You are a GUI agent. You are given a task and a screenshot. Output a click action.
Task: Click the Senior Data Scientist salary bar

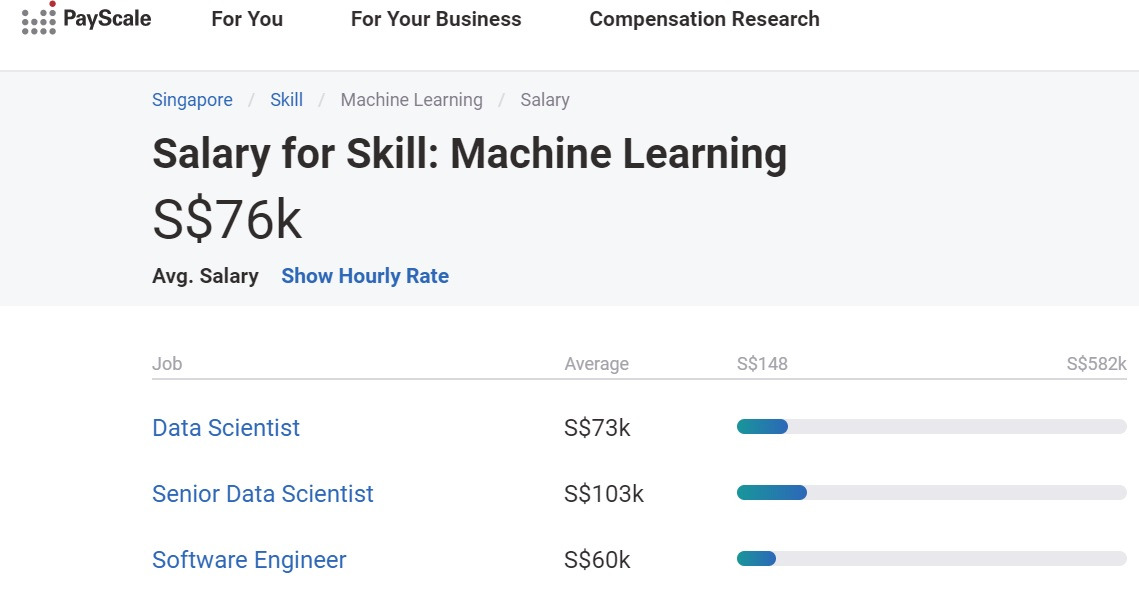(x=931, y=493)
